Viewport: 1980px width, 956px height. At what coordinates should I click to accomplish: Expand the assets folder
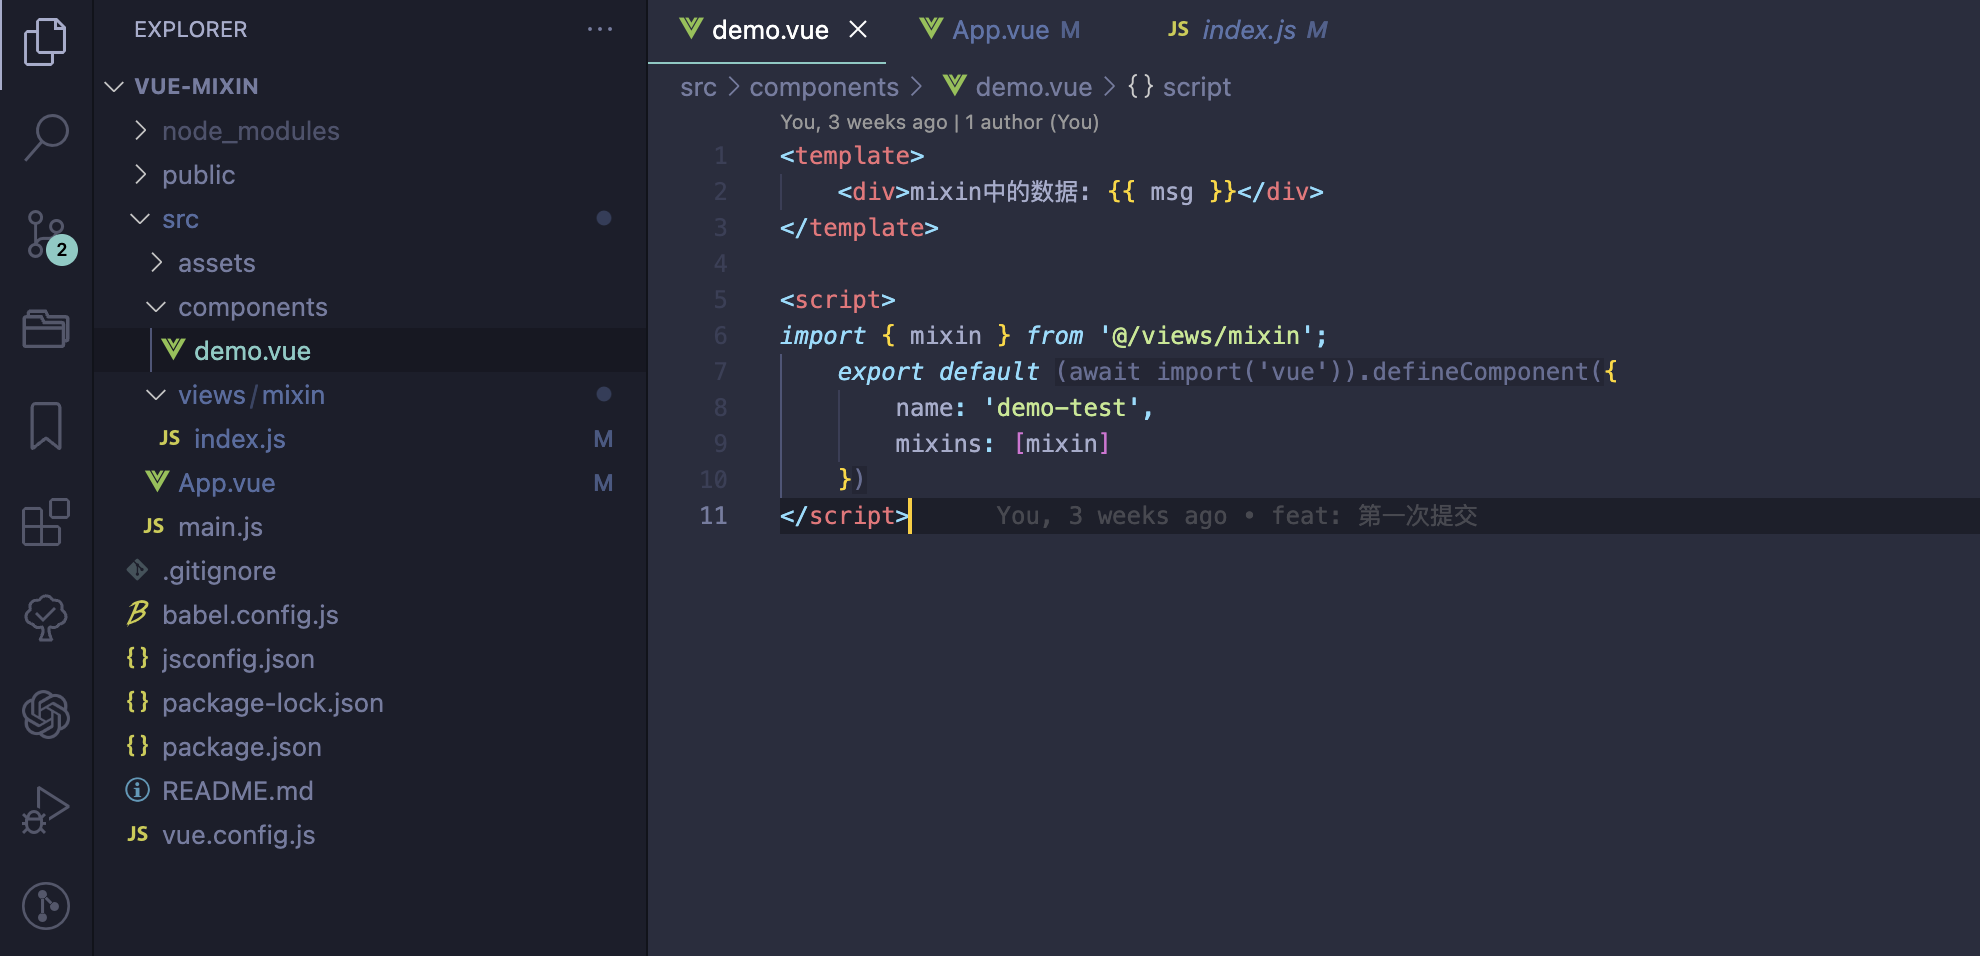(x=157, y=263)
